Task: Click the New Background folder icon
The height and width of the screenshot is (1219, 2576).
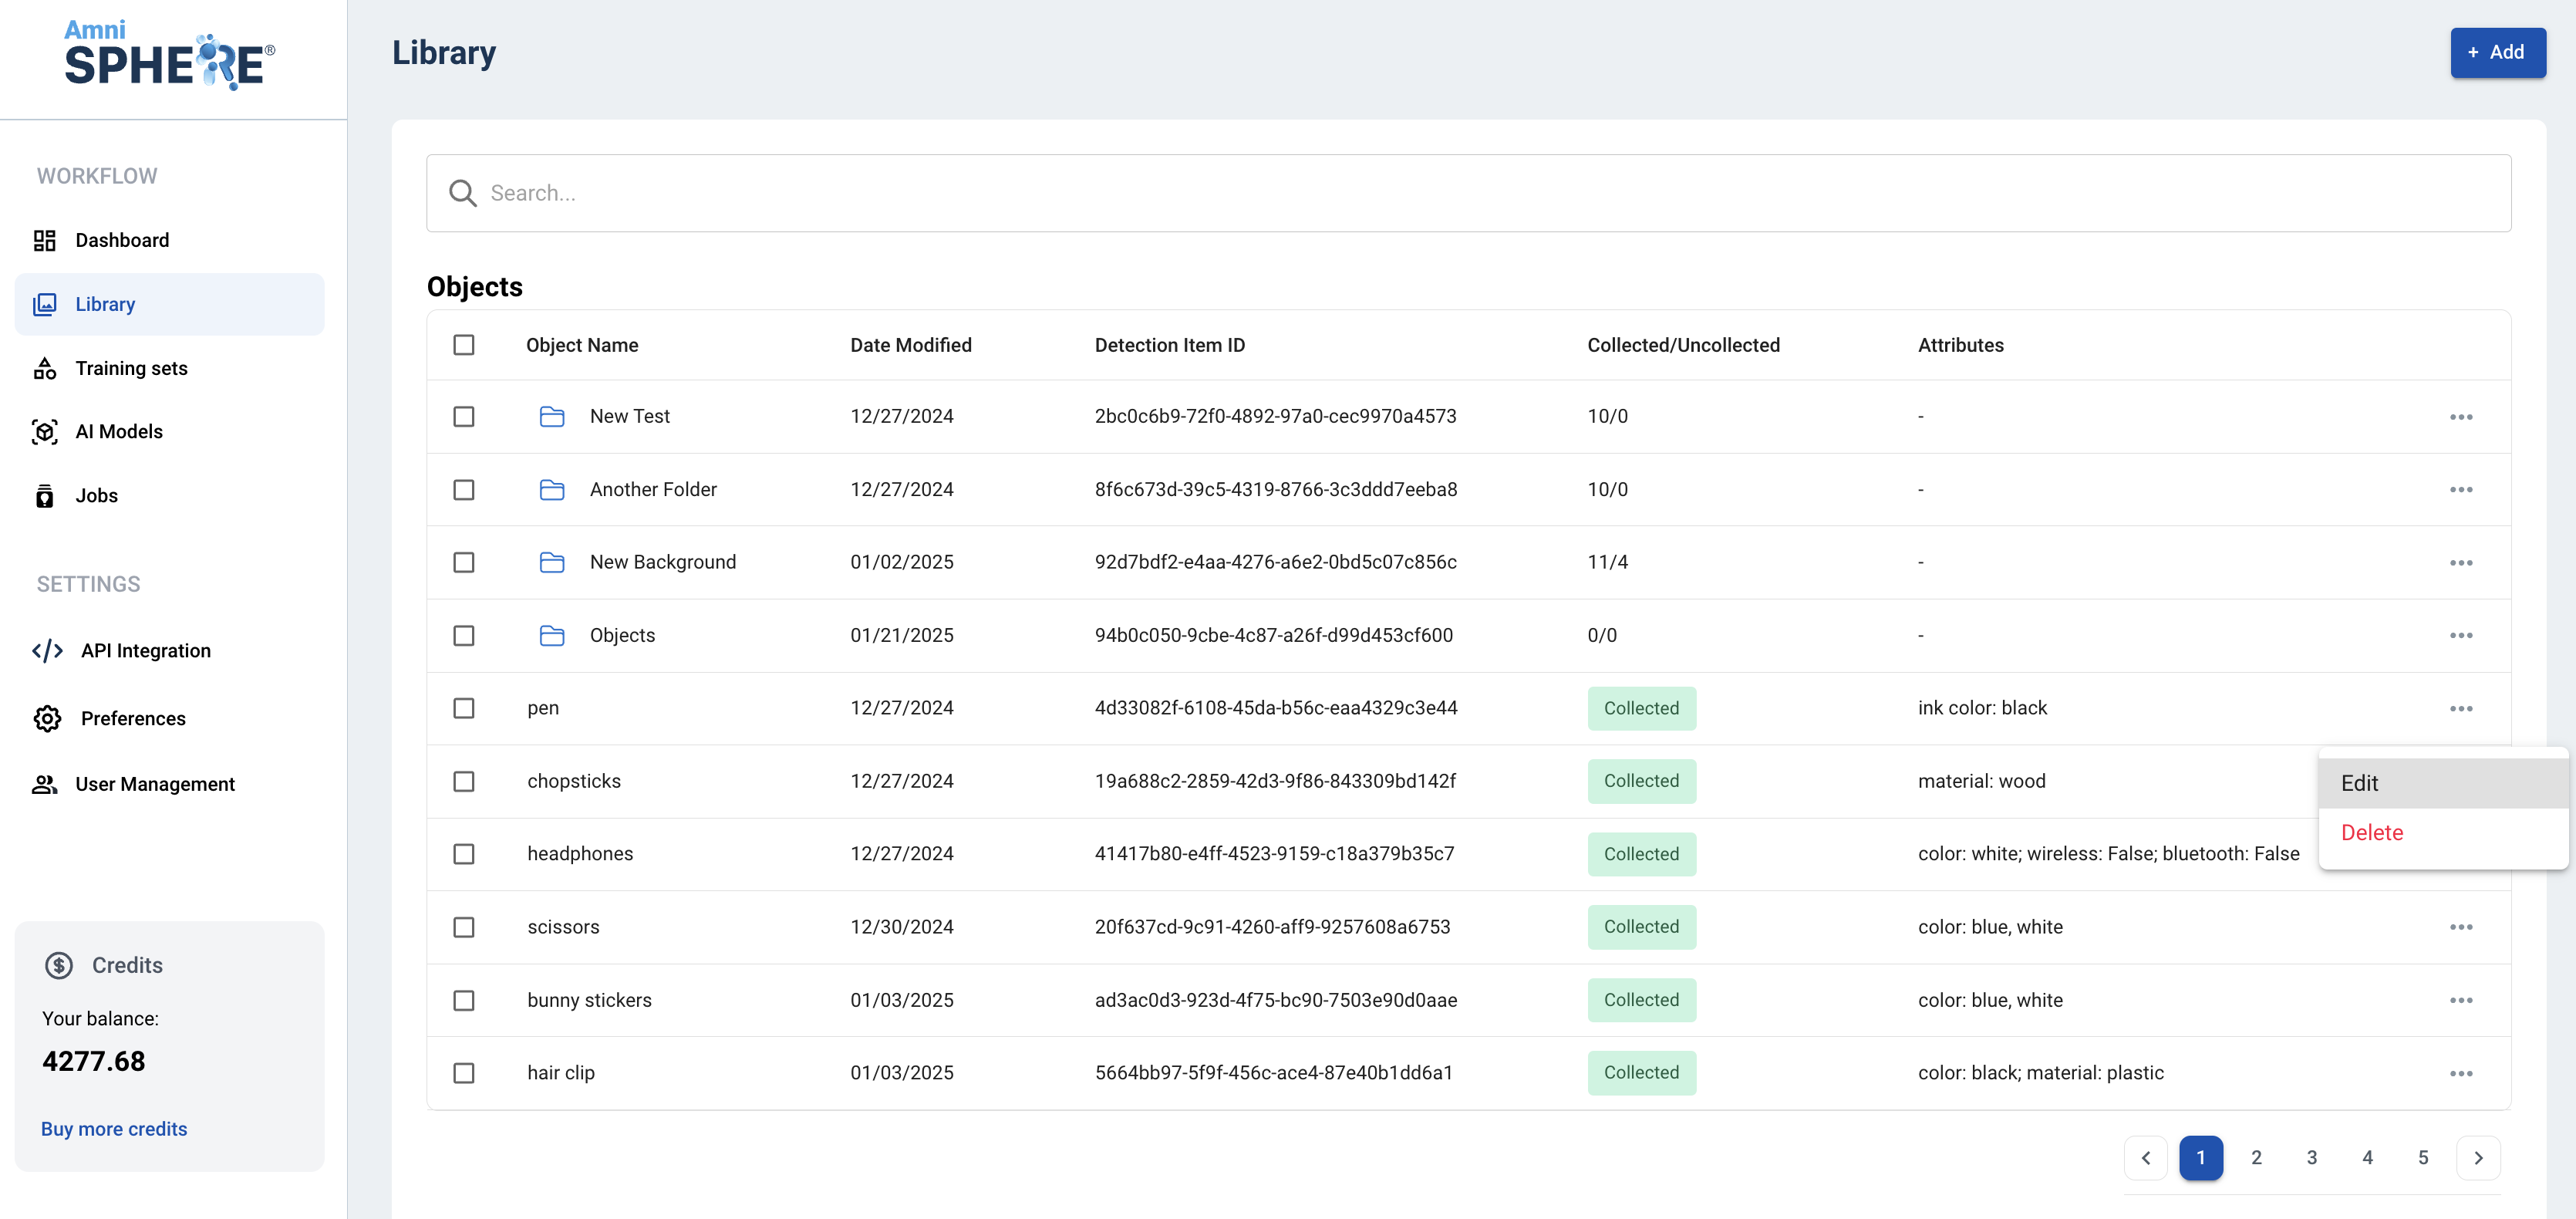Action: (552, 562)
